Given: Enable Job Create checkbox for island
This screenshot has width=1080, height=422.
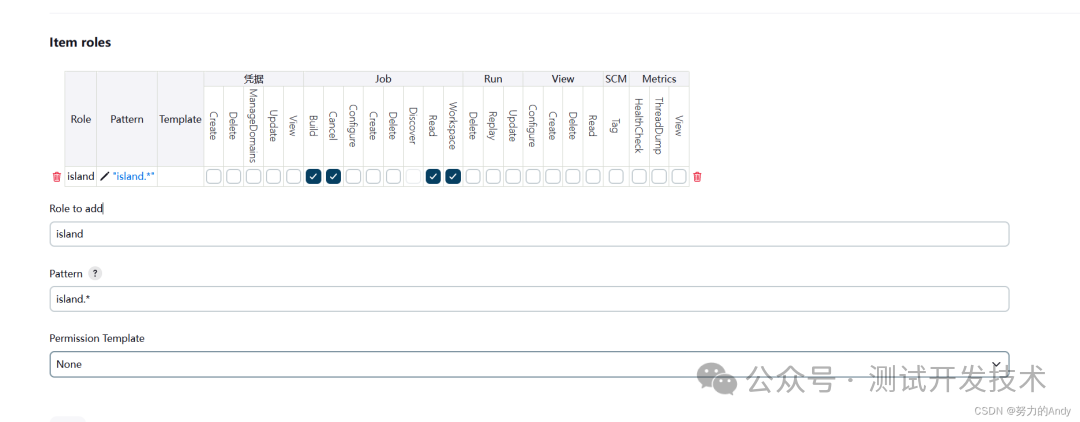Looking at the screenshot, I should (373, 176).
